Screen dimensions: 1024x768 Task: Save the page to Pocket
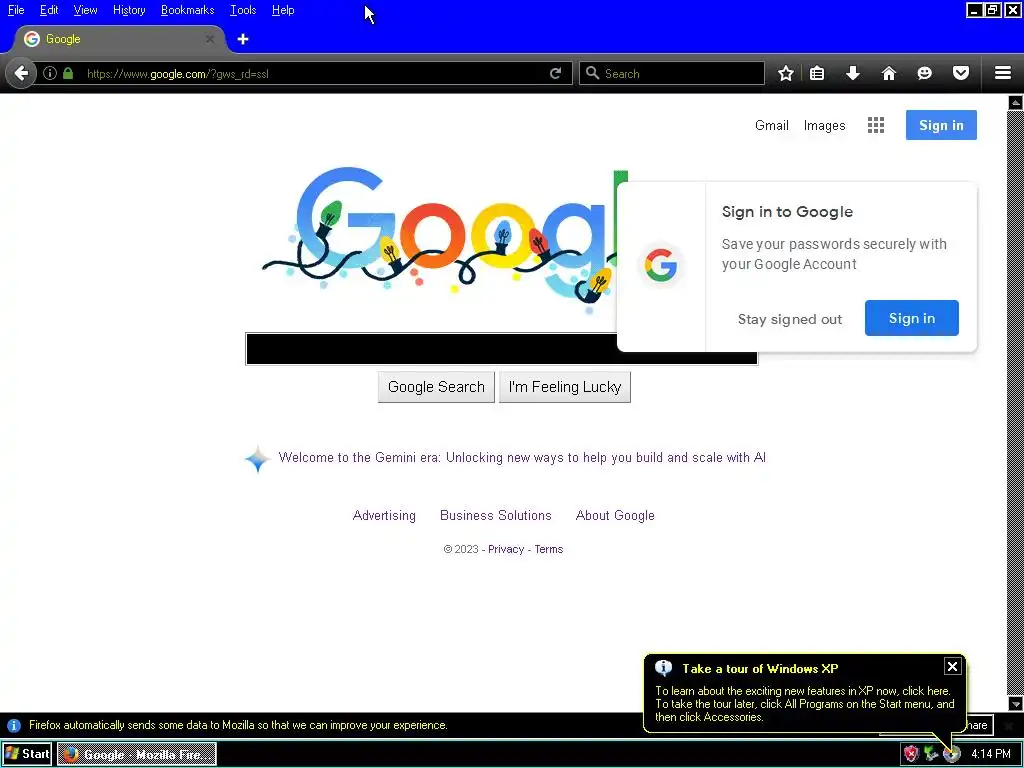pos(961,73)
